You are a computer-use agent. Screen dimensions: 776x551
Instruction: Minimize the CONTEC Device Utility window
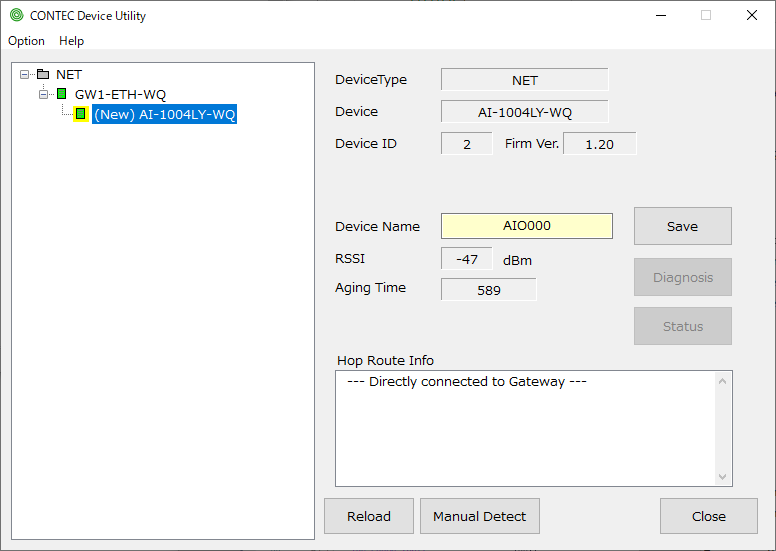pyautogui.click(x=660, y=15)
